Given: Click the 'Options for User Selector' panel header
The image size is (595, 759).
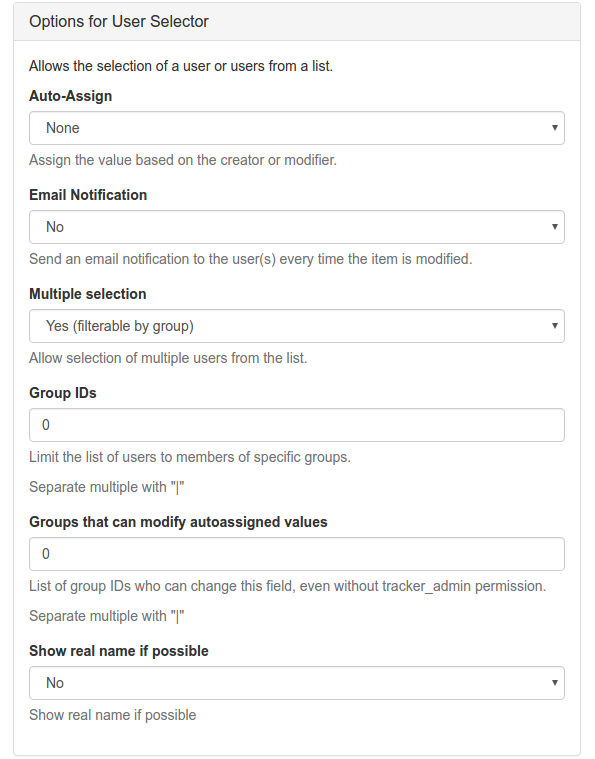Looking at the screenshot, I should pyautogui.click(x=297, y=22).
